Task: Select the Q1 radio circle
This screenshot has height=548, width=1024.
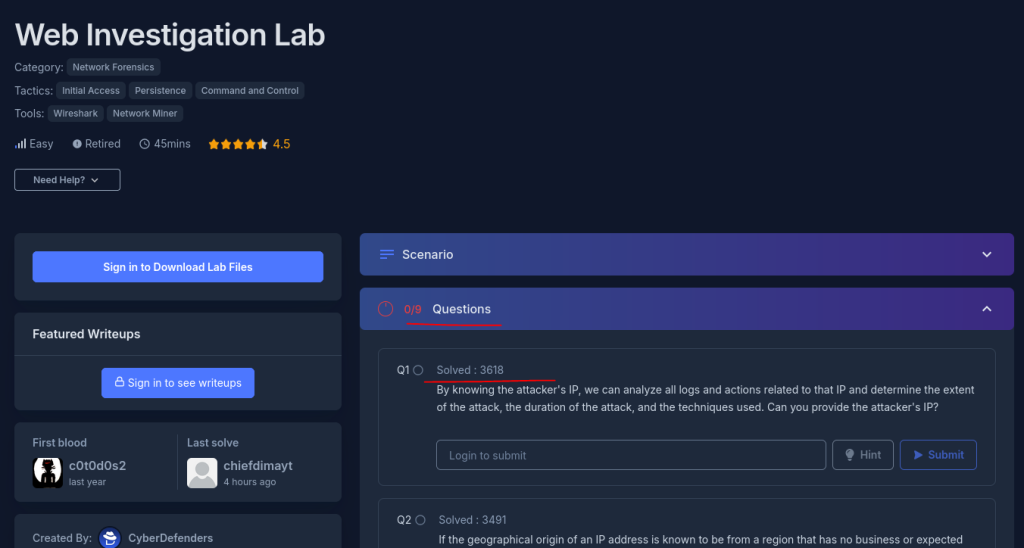Action: [418, 370]
